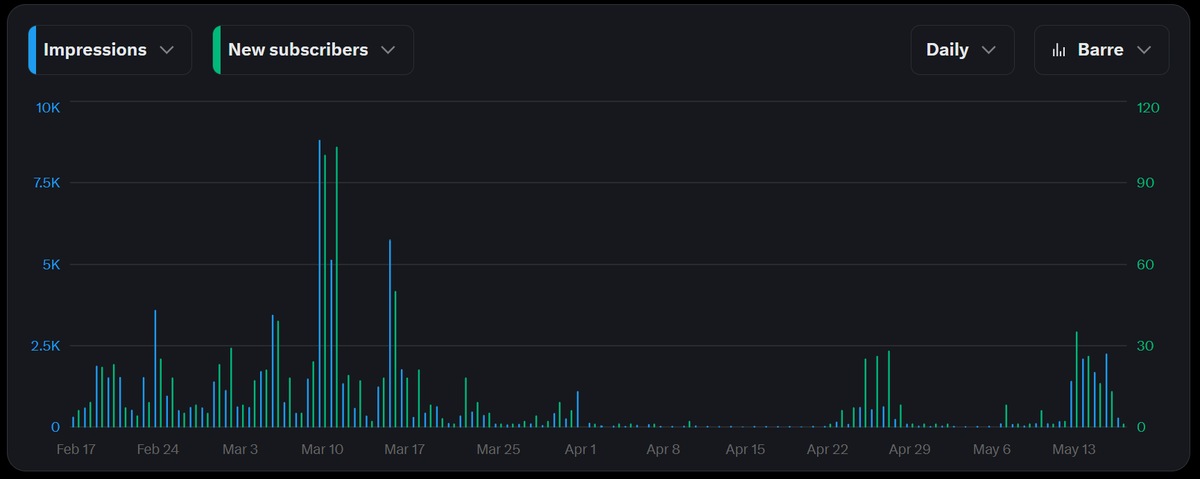Click the "120" right axis label

coord(1148,108)
